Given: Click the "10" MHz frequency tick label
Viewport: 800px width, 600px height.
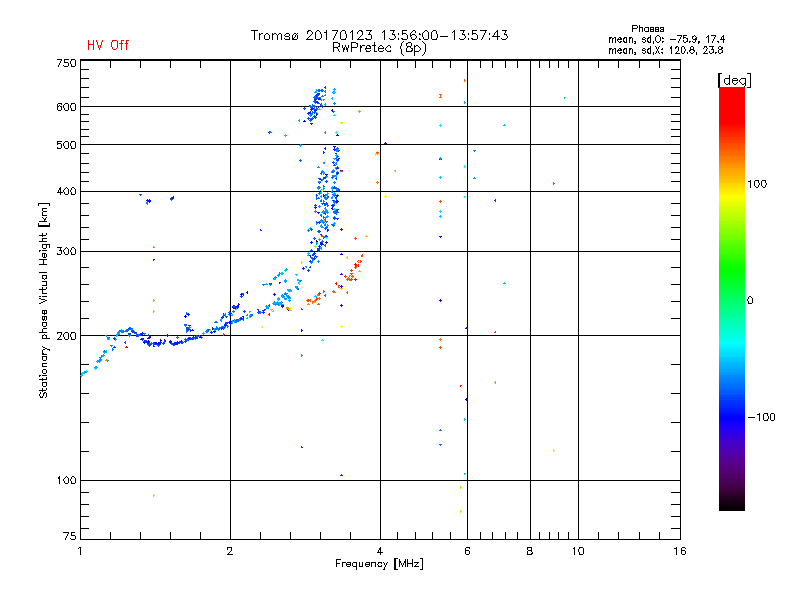Looking at the screenshot, I should 578,551.
